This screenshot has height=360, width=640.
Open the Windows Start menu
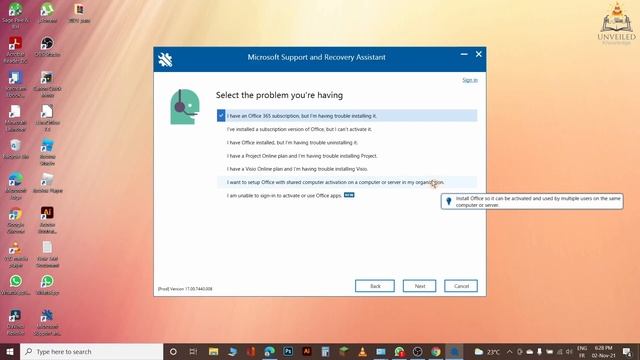10,351
